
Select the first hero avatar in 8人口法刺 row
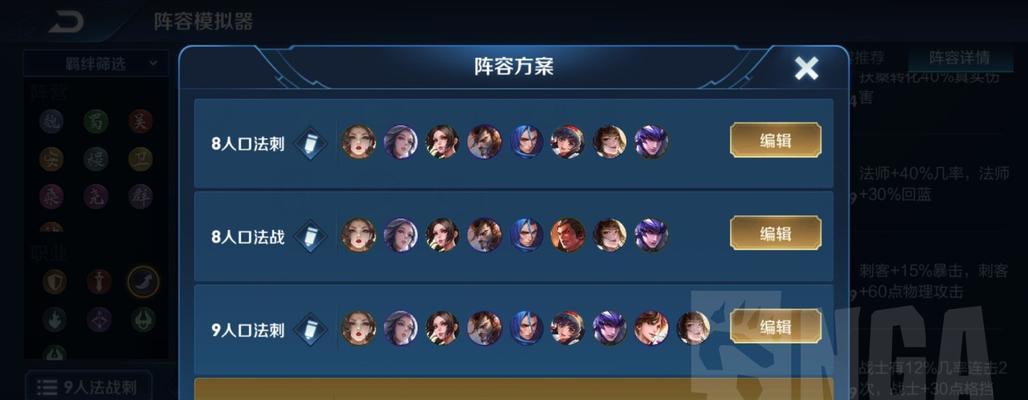[359, 142]
